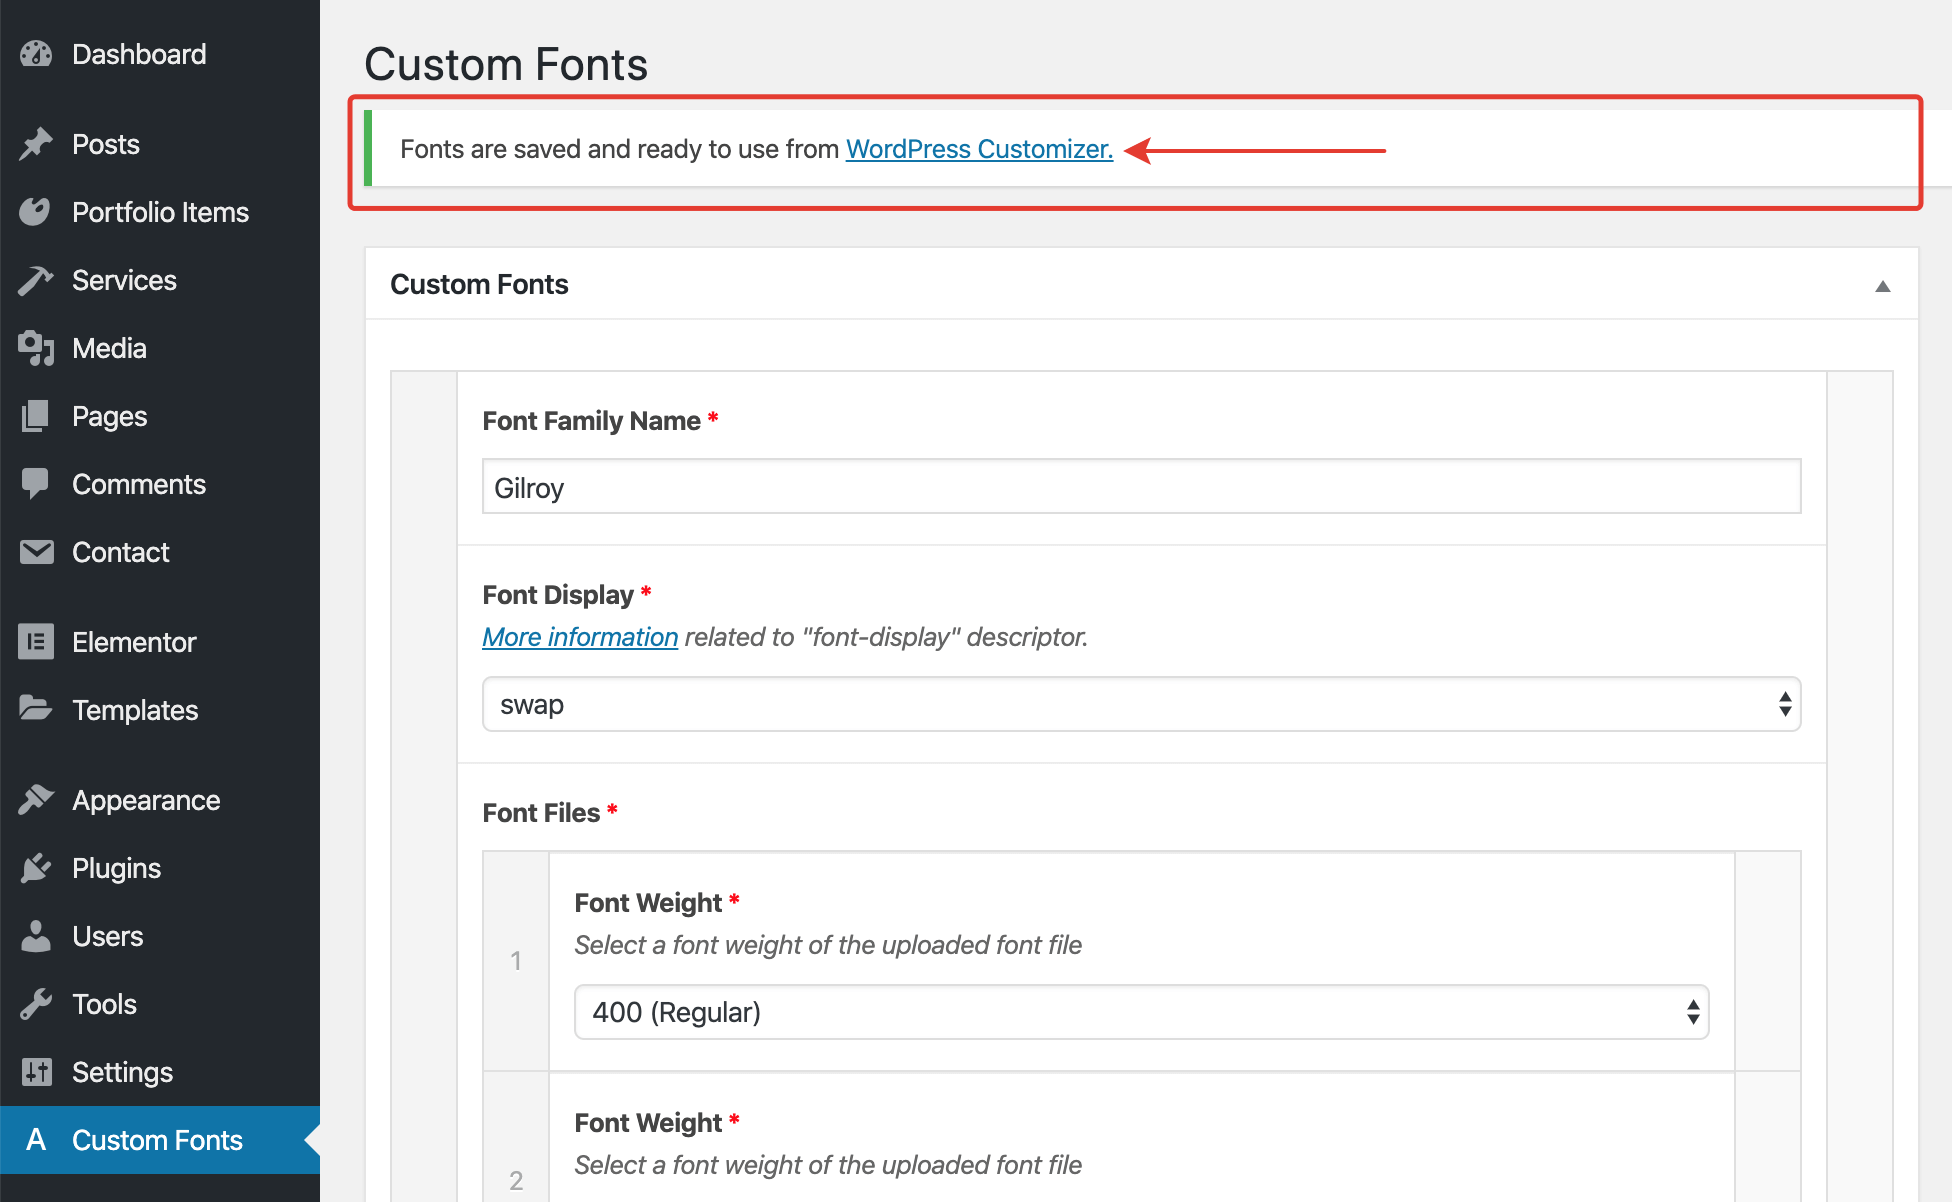Screen dimensions: 1952x1202
Task: Open the Appearance menu
Action: (x=146, y=800)
